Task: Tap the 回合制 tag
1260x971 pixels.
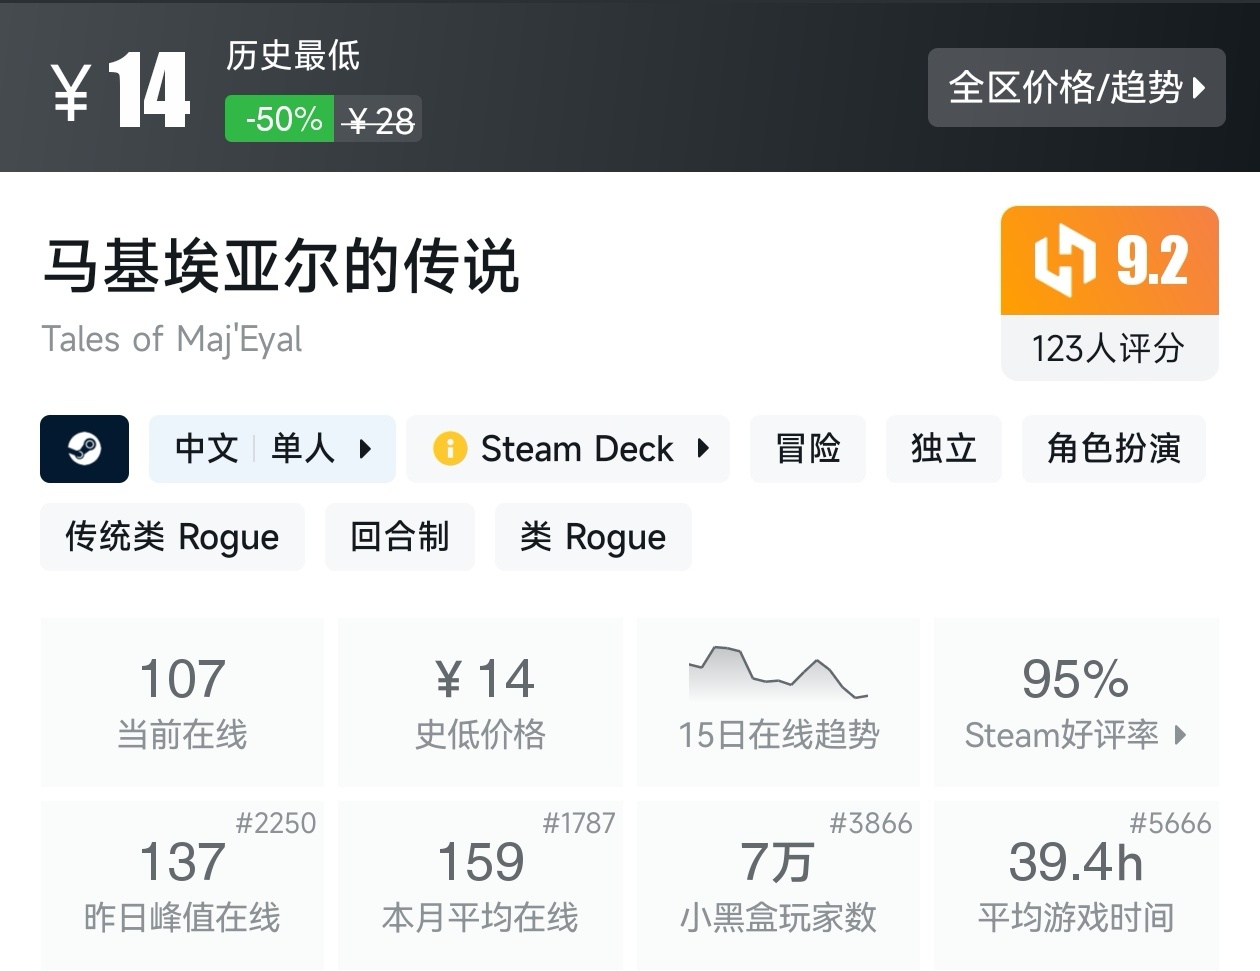Action: tap(399, 537)
